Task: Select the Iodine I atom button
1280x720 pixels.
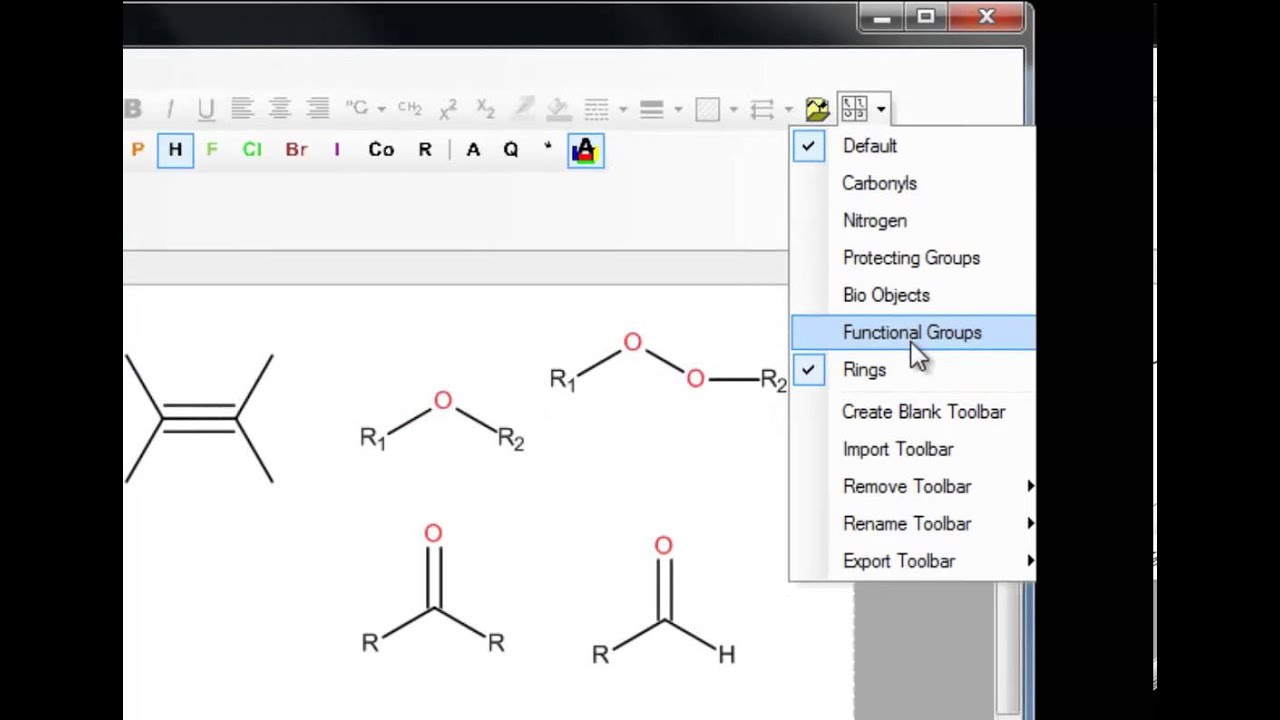Action: [337, 150]
